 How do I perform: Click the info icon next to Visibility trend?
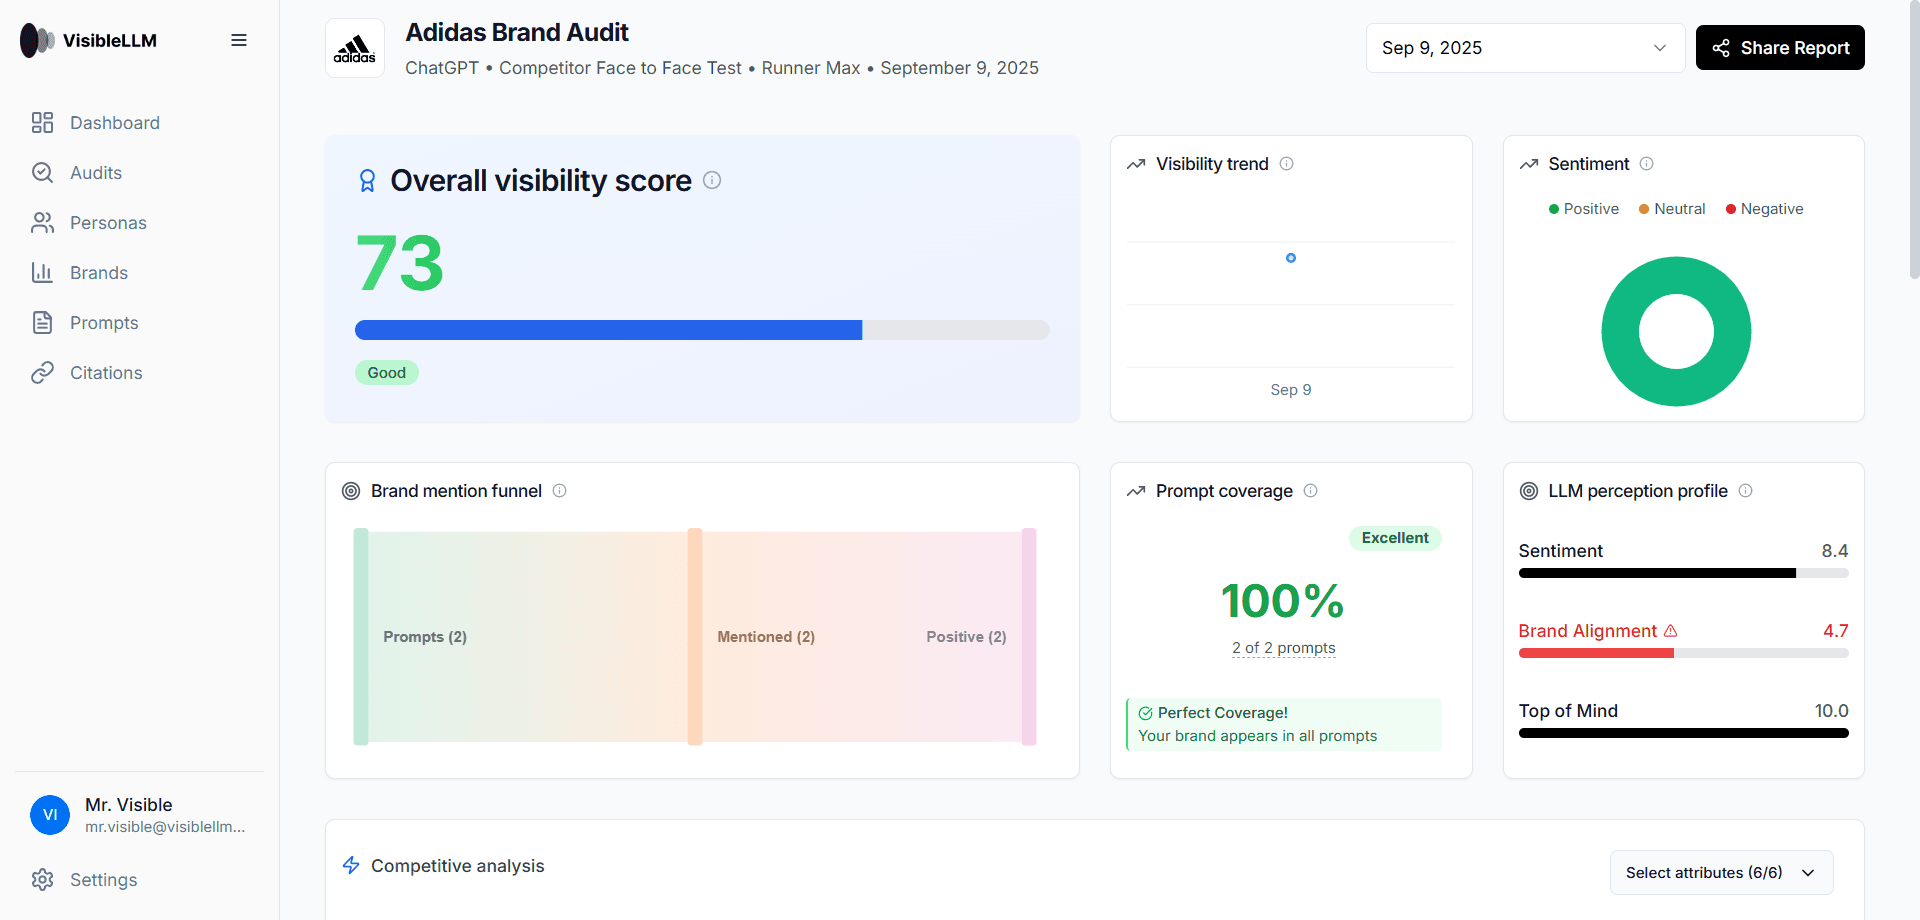[x=1287, y=164]
